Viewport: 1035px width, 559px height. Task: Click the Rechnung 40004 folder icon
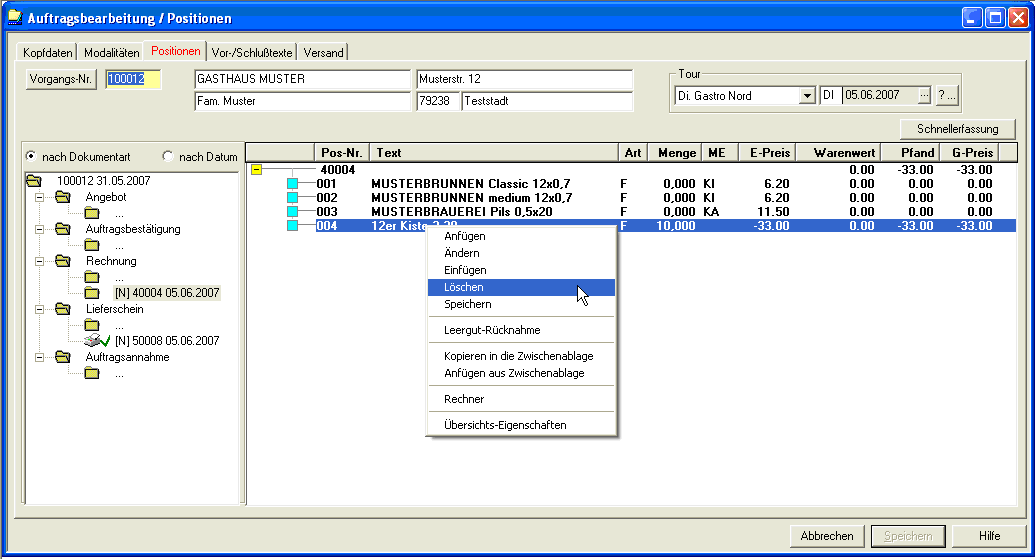[92, 293]
